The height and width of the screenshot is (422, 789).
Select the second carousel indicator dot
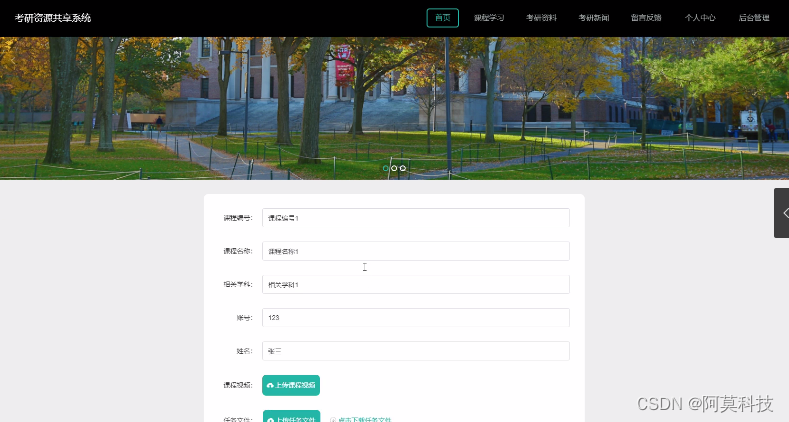coord(394,168)
